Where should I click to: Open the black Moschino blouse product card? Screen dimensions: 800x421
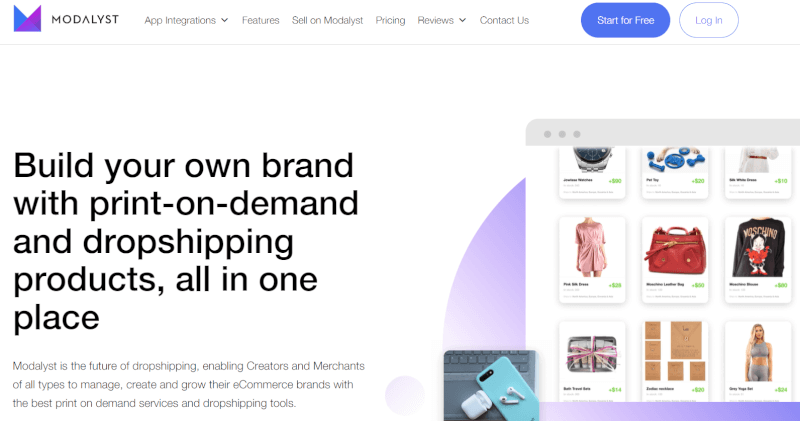(758, 260)
